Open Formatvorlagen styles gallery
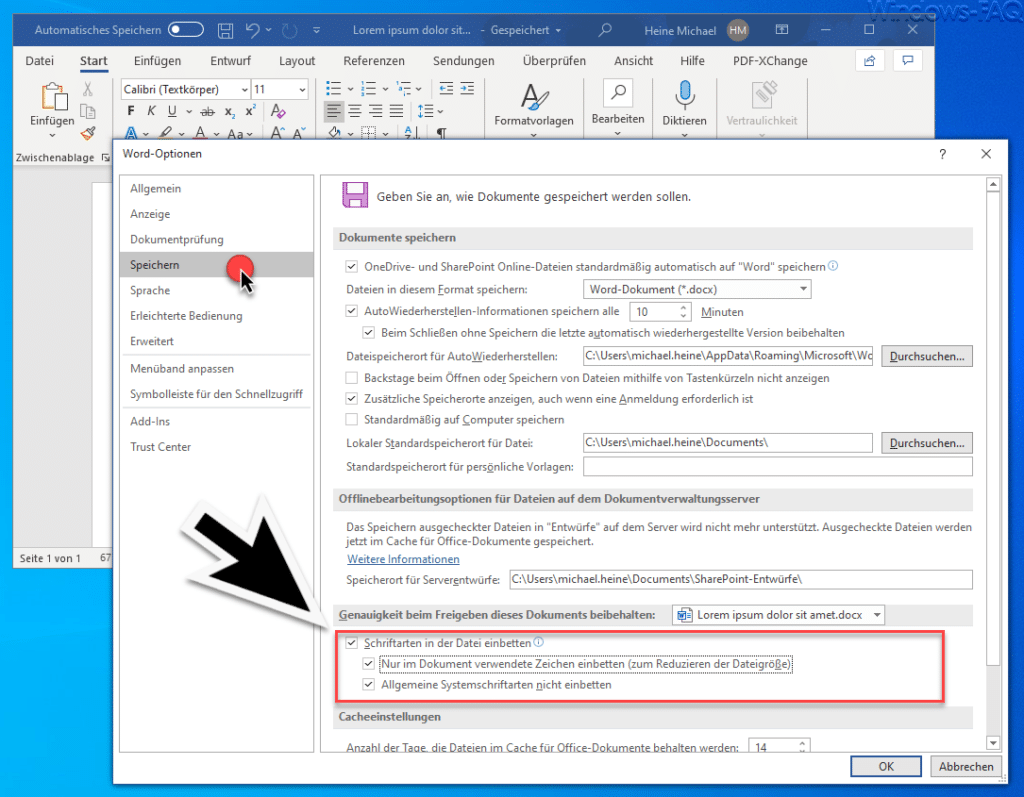The height and width of the screenshot is (797, 1024). click(x=534, y=108)
